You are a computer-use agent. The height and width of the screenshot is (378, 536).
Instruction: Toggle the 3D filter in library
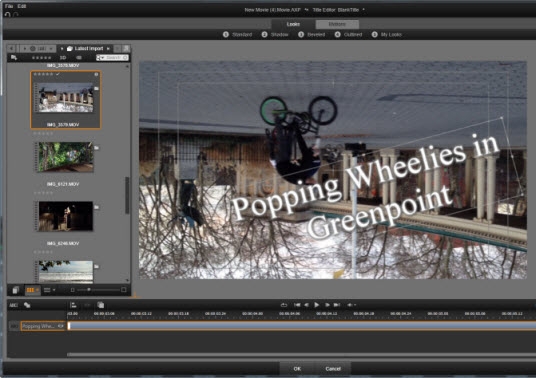63,58
